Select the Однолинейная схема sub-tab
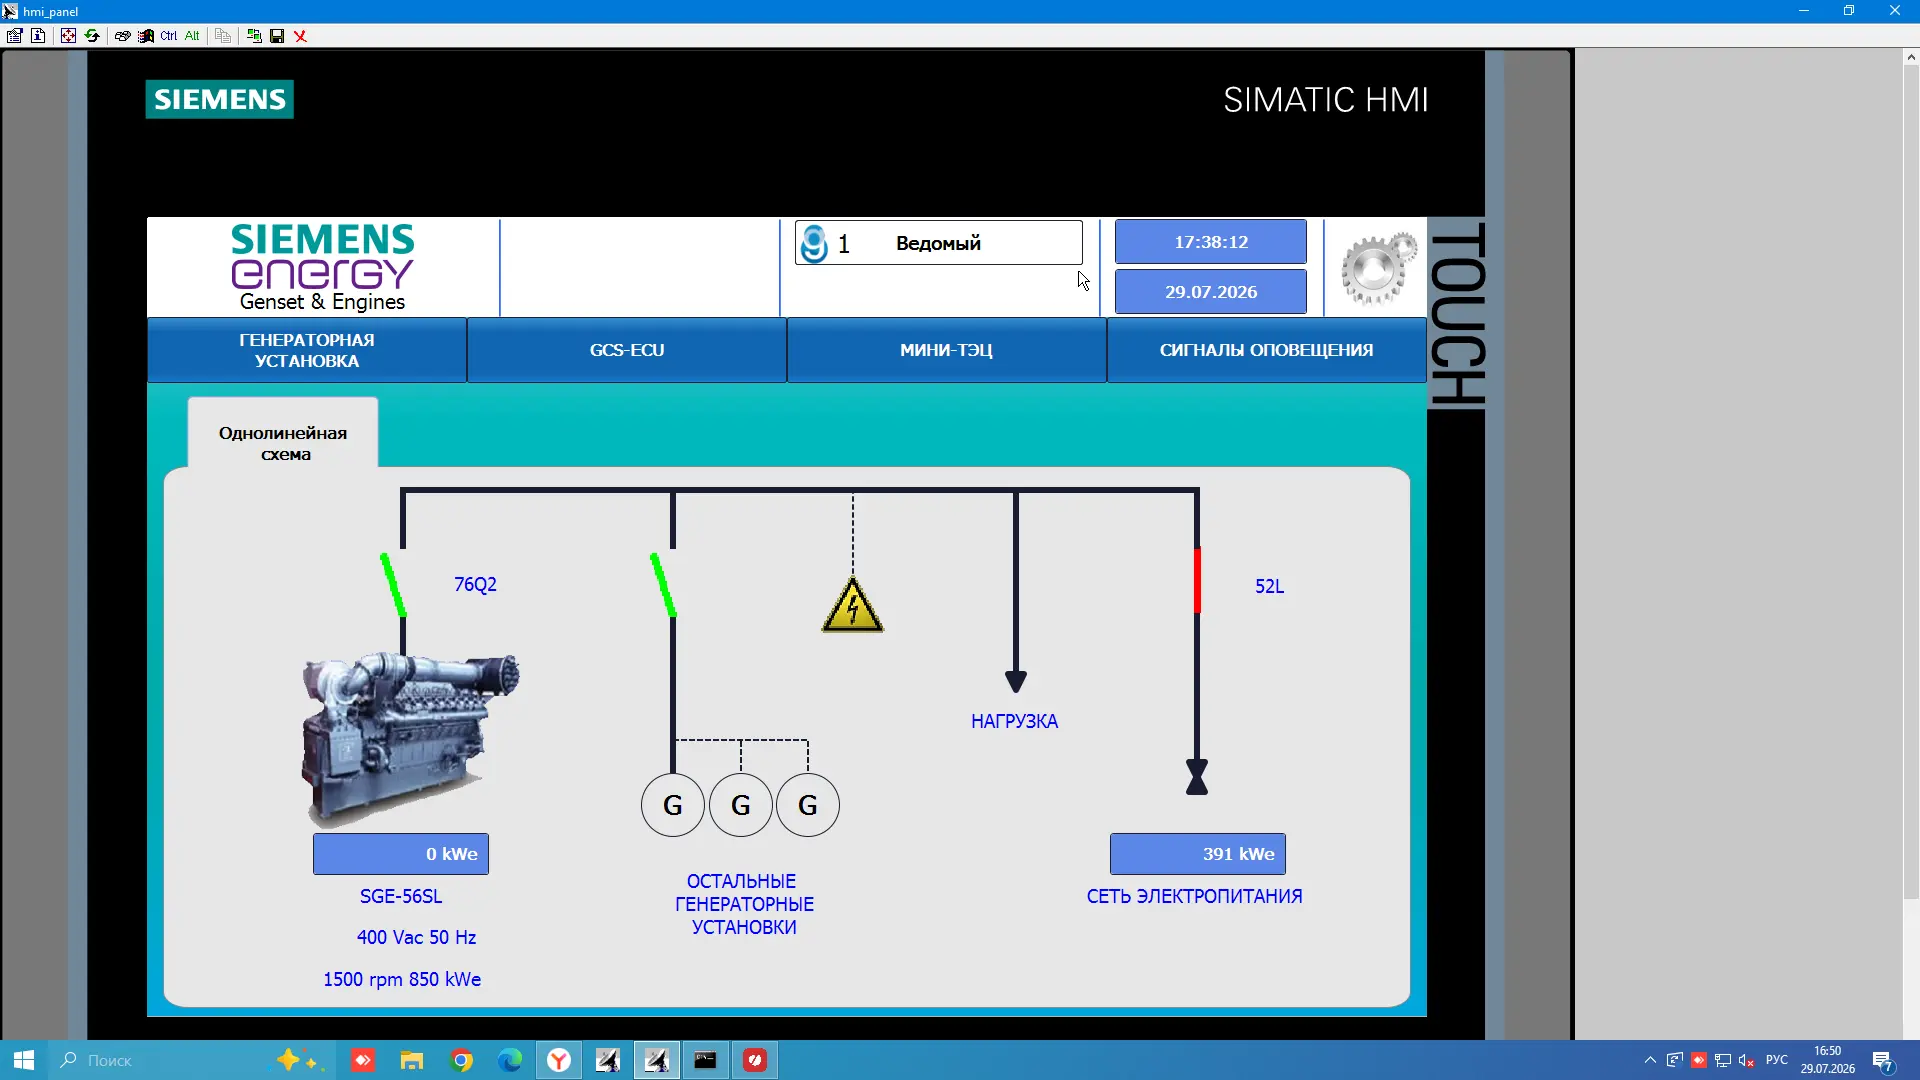 click(x=283, y=433)
